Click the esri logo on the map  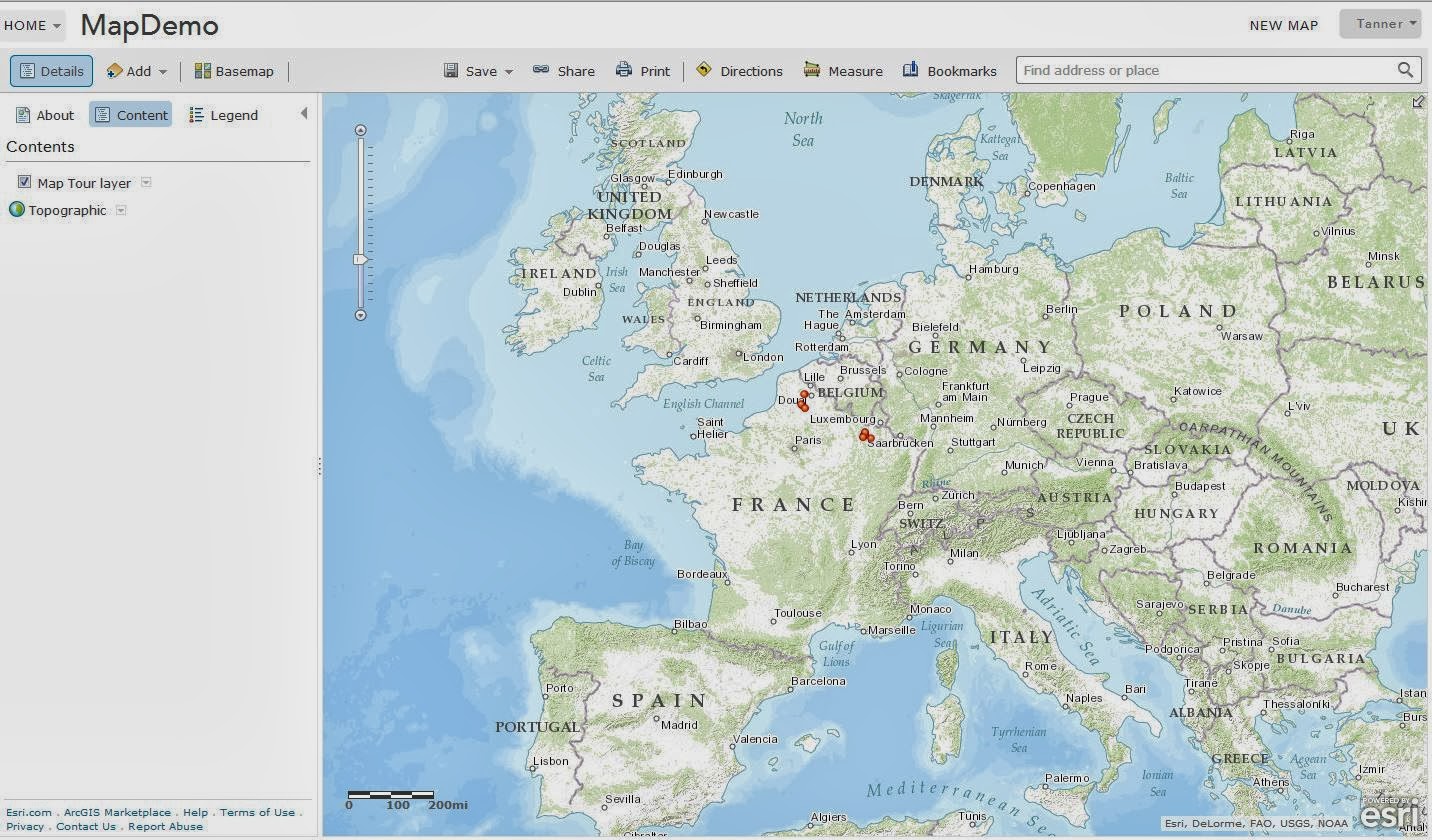(1390, 815)
